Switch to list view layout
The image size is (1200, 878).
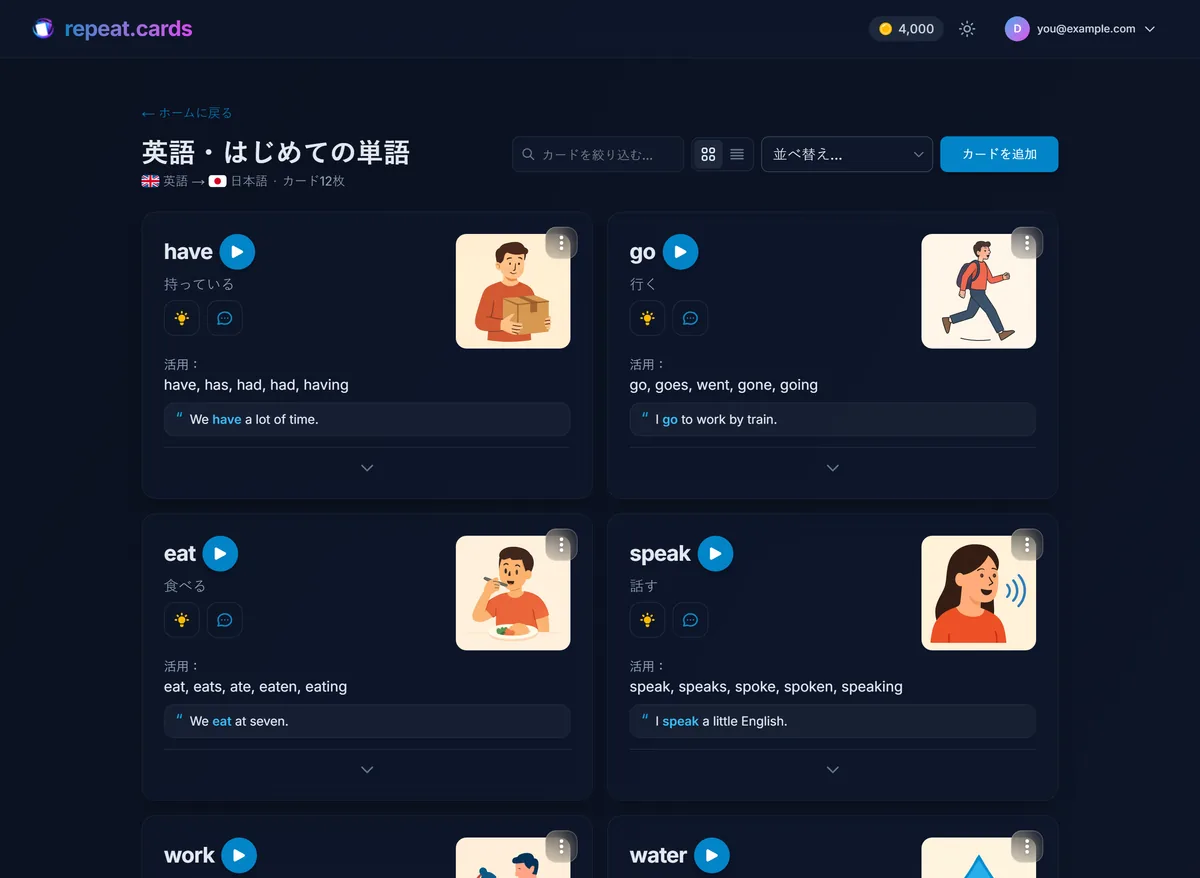[737, 155]
